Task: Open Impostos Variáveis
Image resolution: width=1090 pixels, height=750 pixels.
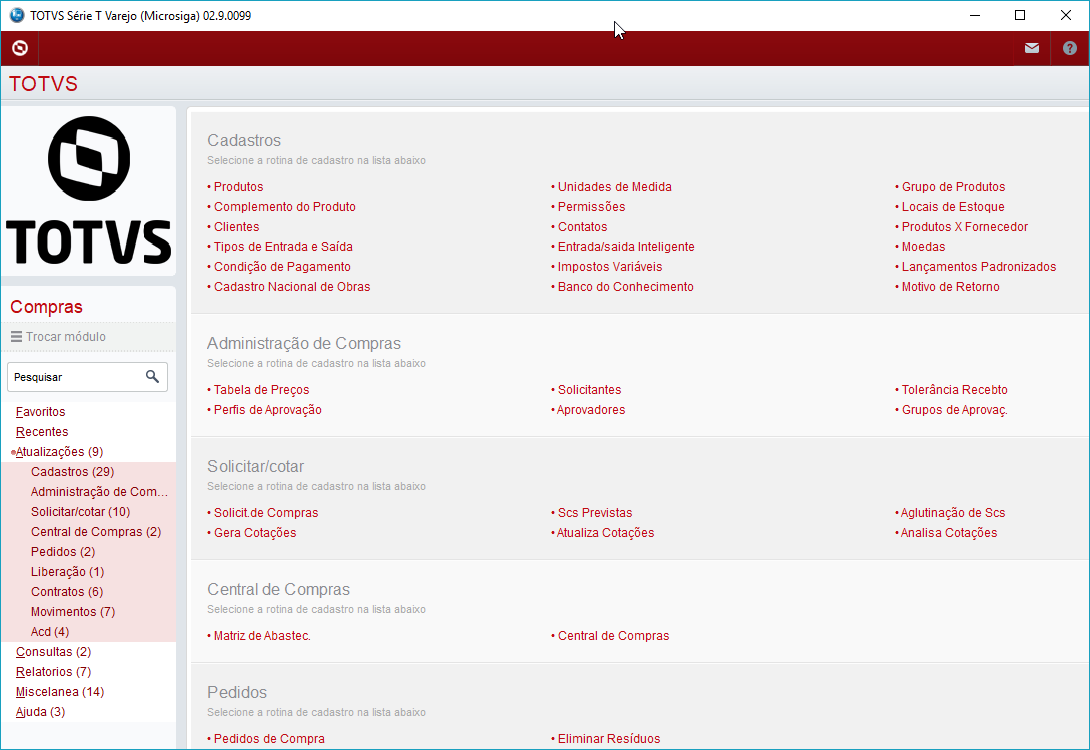Action: click(610, 267)
